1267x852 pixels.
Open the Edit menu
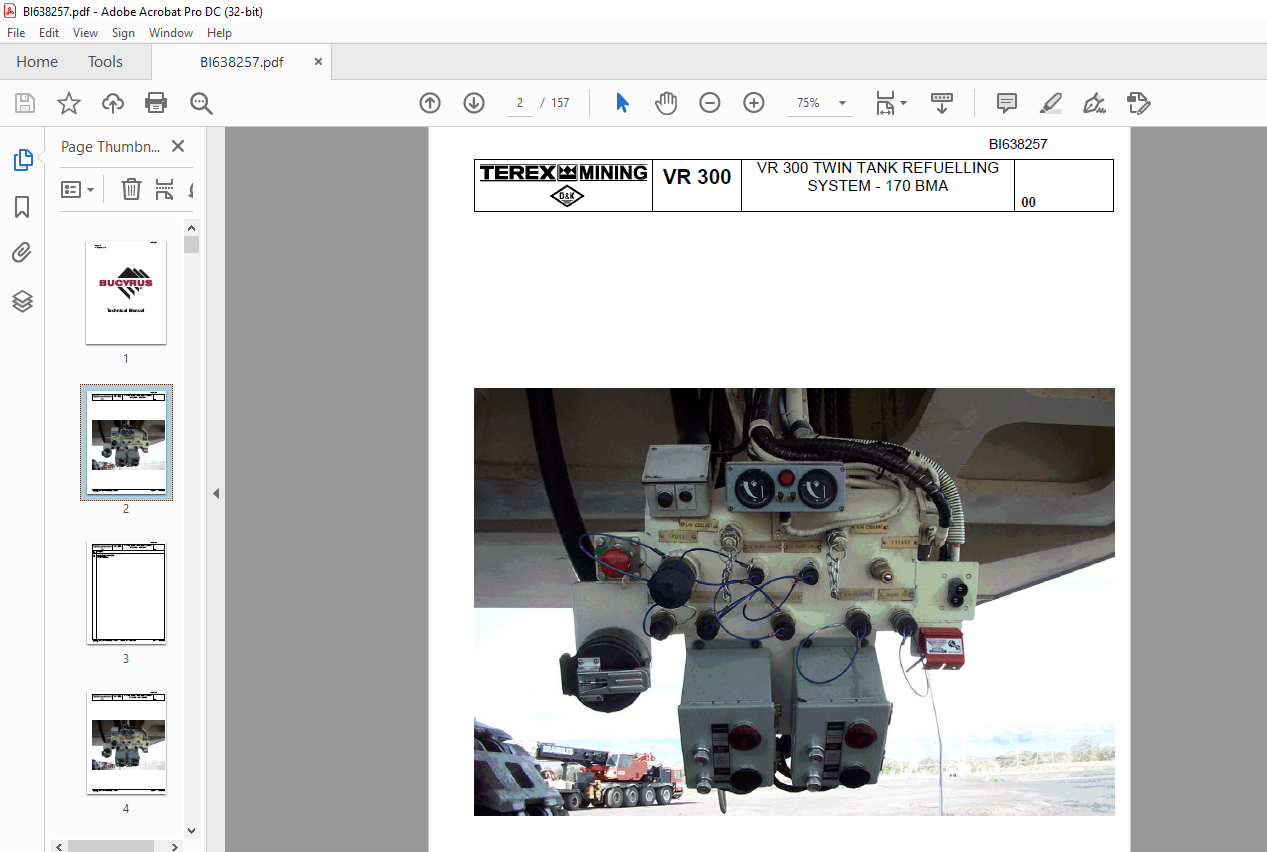coord(49,33)
